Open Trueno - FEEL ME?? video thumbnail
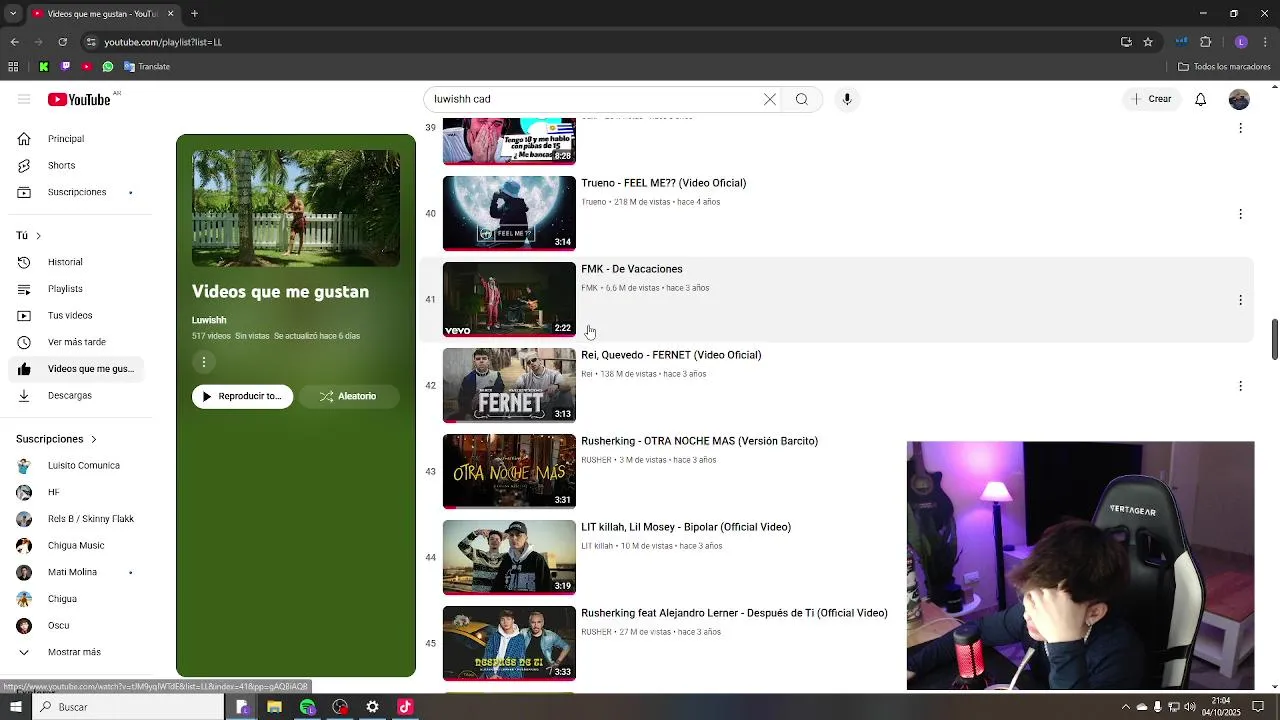 click(x=509, y=213)
